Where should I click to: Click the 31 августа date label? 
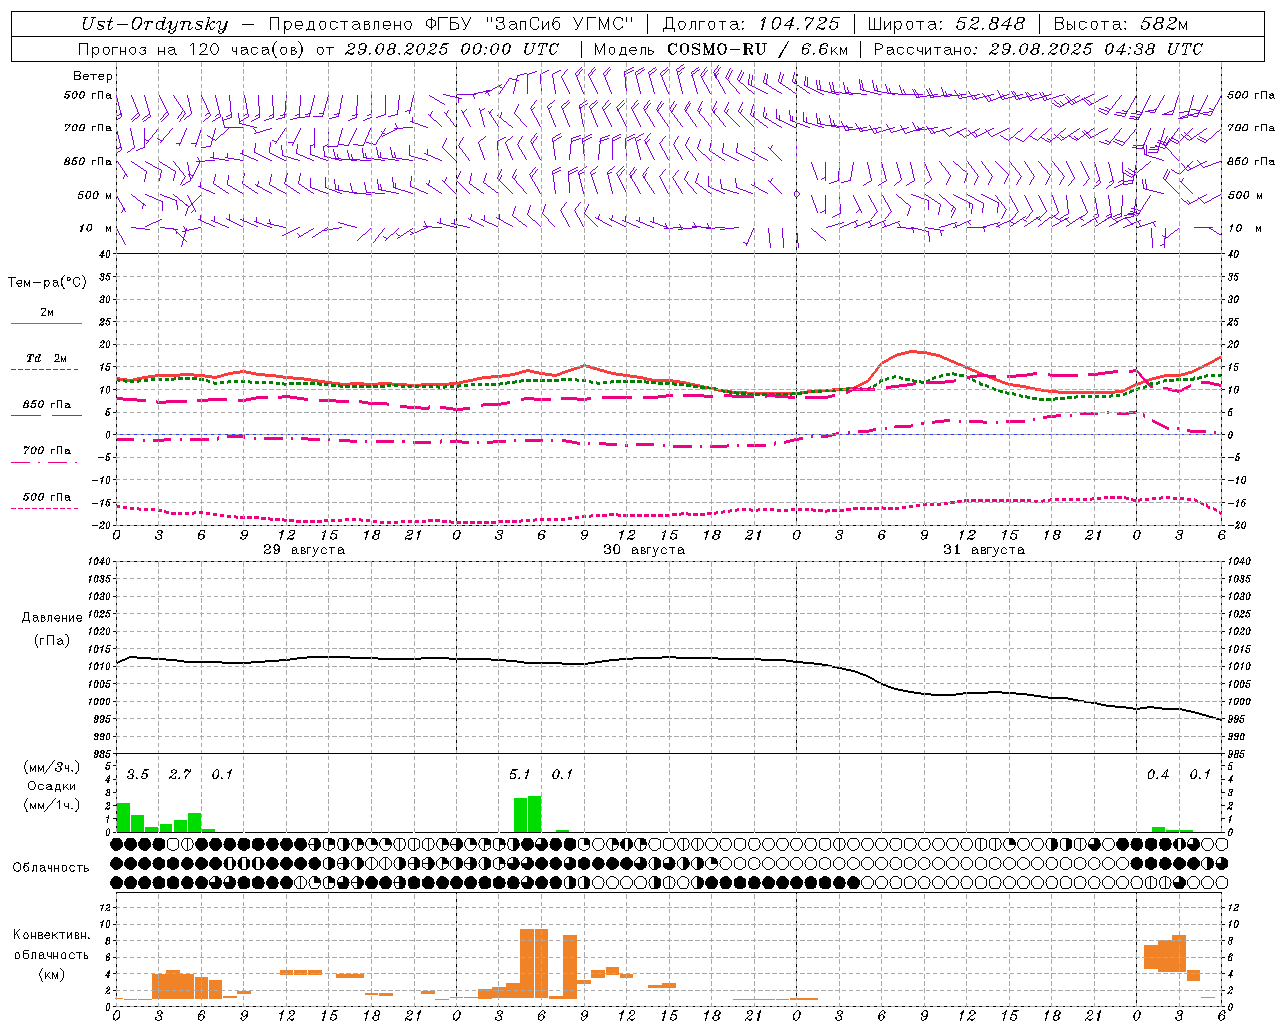click(984, 550)
